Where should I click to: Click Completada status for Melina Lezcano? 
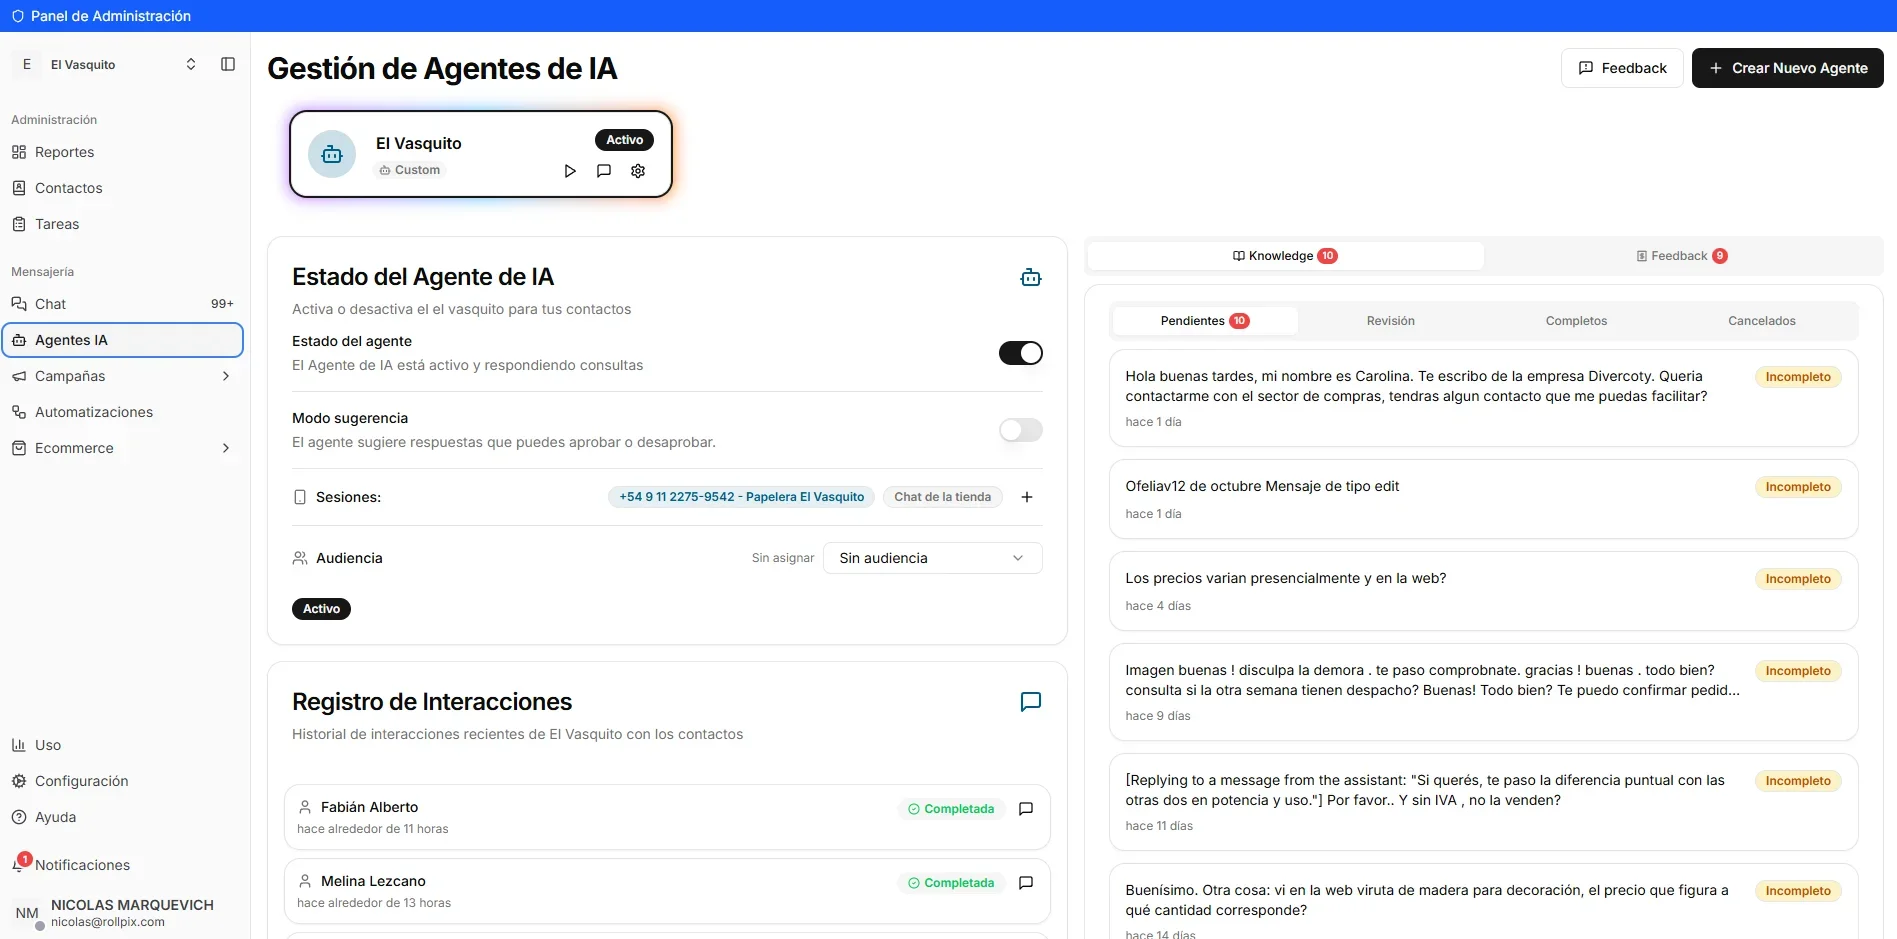[950, 883]
